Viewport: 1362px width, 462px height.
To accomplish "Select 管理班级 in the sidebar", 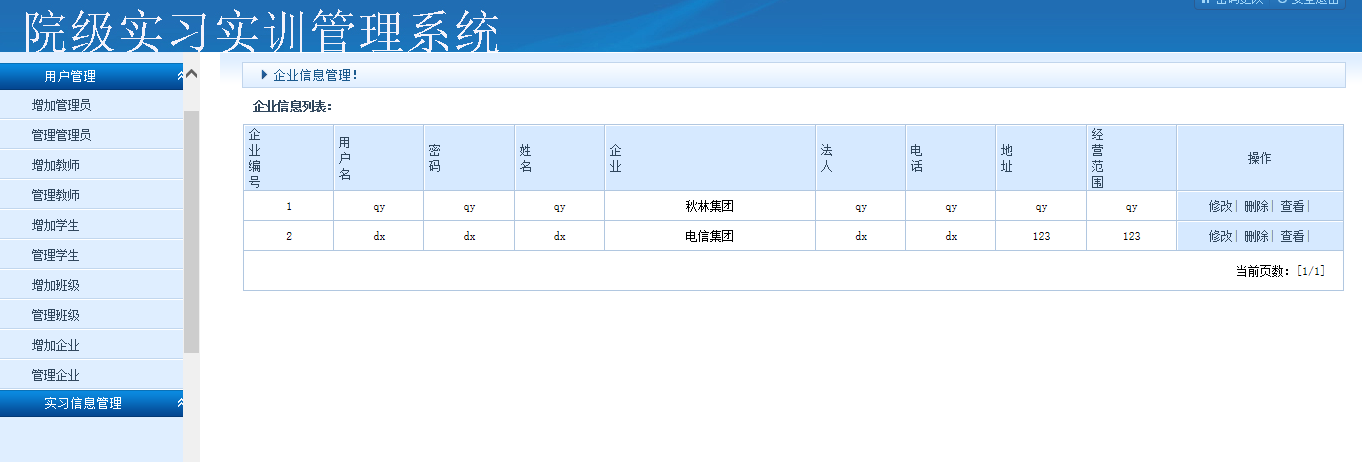I will 55,315.
